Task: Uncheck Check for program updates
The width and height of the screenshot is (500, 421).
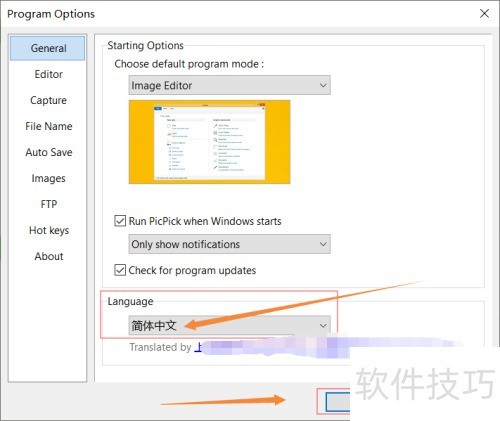Action: click(x=120, y=270)
